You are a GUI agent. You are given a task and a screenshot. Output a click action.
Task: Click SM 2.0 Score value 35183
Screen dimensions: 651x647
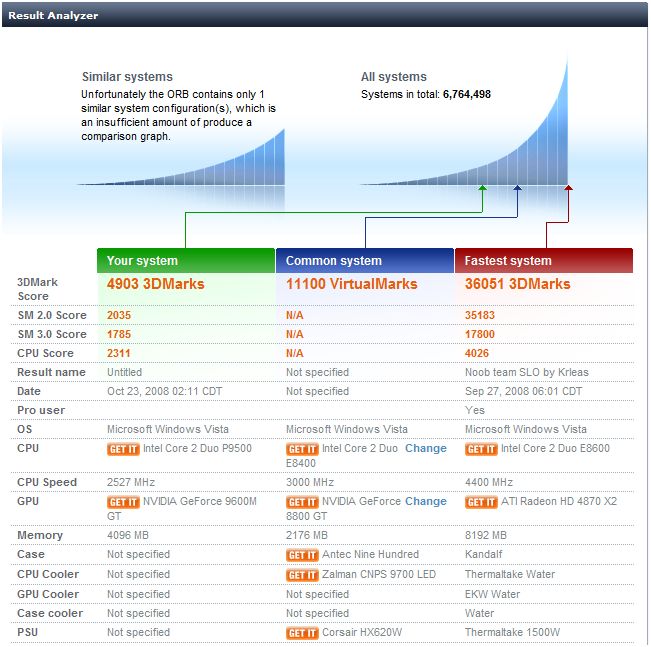point(480,316)
